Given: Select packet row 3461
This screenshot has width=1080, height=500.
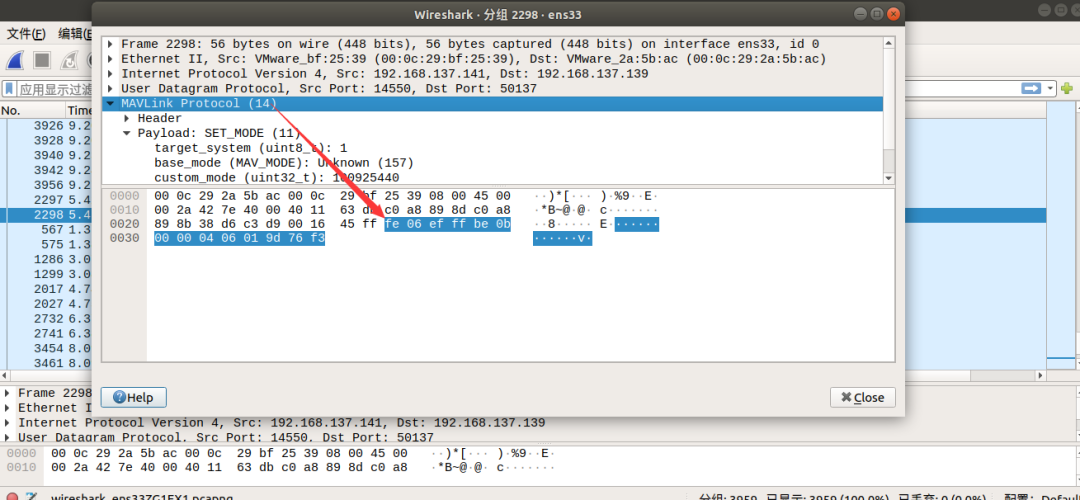Looking at the screenshot, I should (46, 363).
